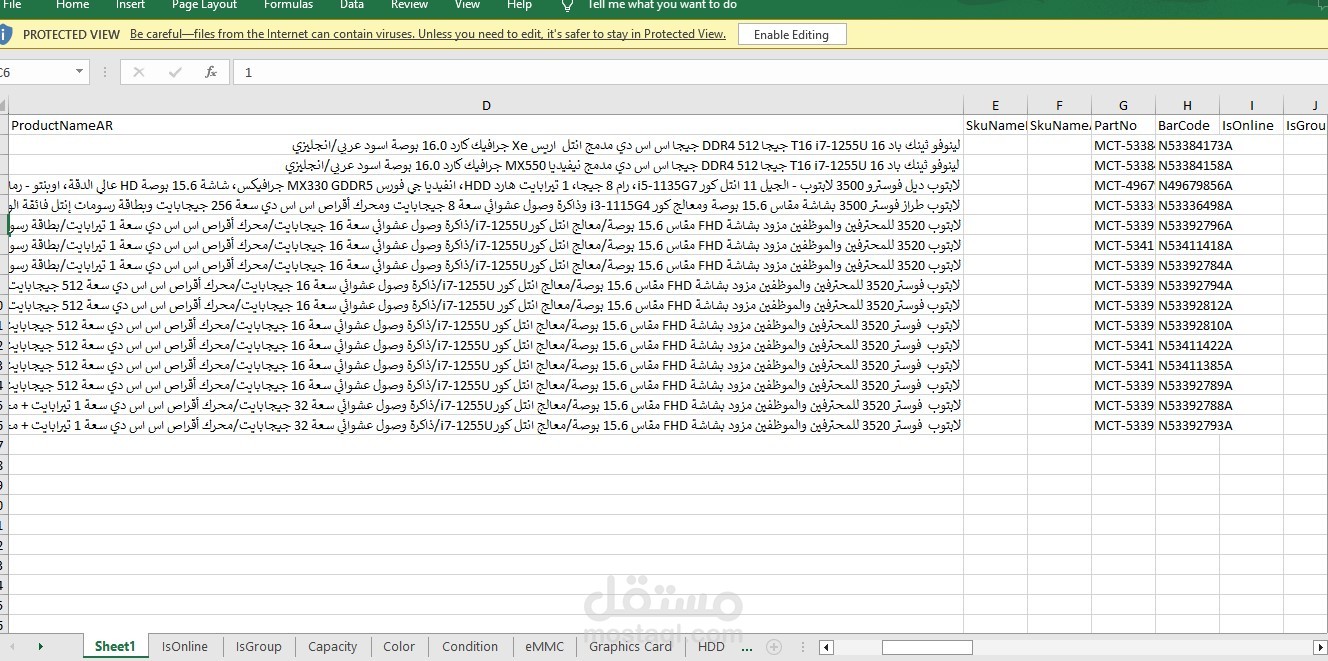Screen dimensions: 1328x661
Task: Click the horizontal scrollbar thumb
Action: (926, 648)
